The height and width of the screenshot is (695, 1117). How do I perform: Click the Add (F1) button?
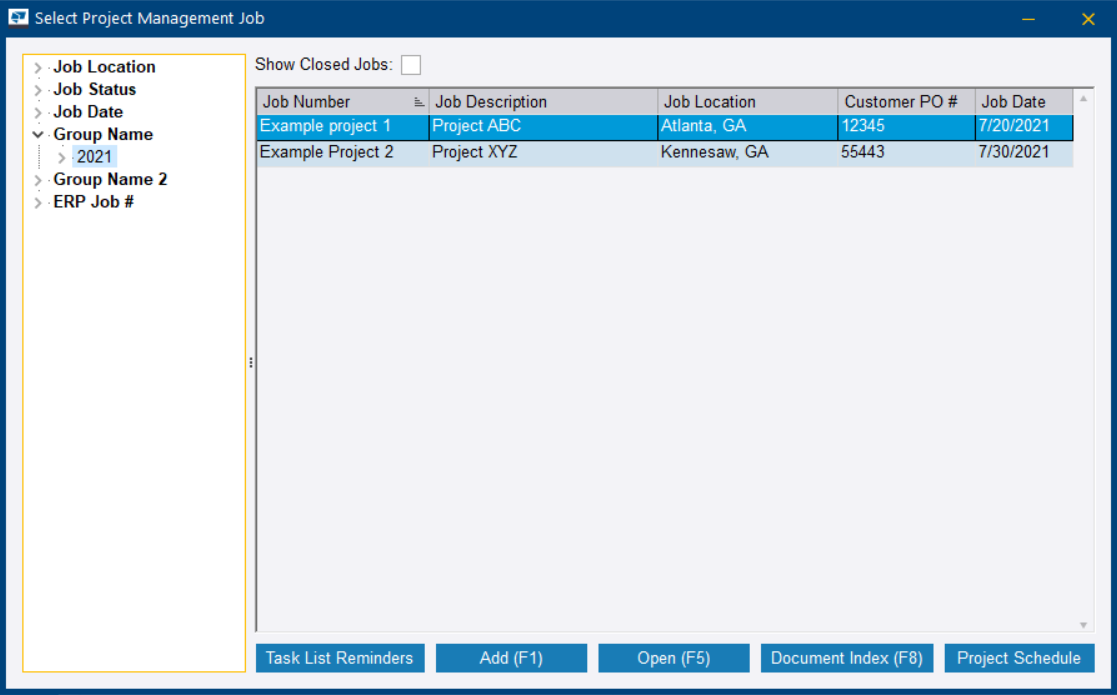click(511, 658)
